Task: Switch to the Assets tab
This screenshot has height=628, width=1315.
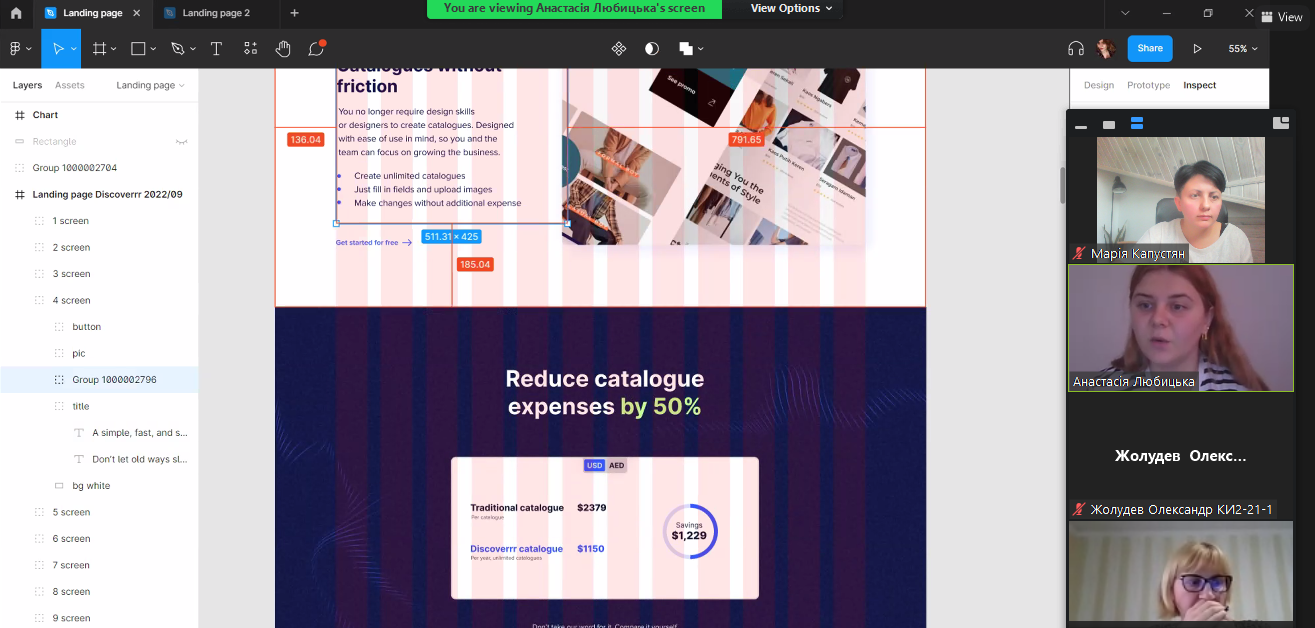Action: coord(70,85)
